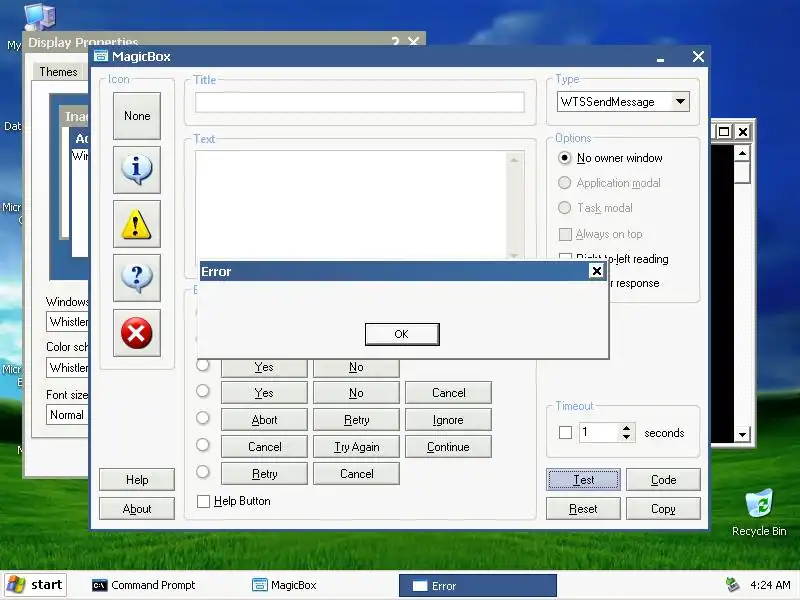Image resolution: width=800 pixels, height=600 pixels.
Task: Click OK in the Error dialog
Action: click(x=402, y=334)
